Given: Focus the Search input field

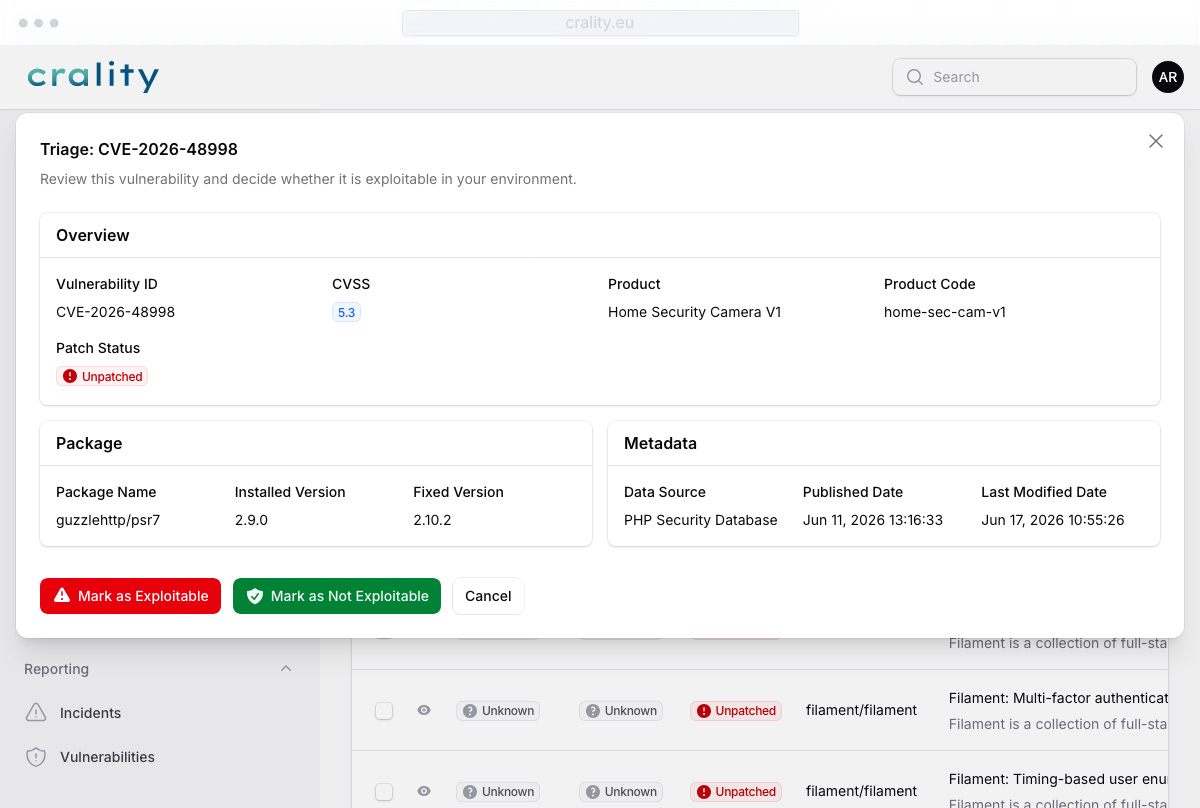Looking at the screenshot, I should [x=1014, y=77].
